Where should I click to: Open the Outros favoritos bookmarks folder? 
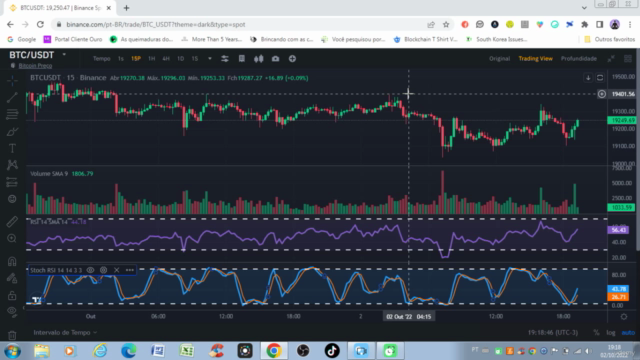tap(610, 39)
